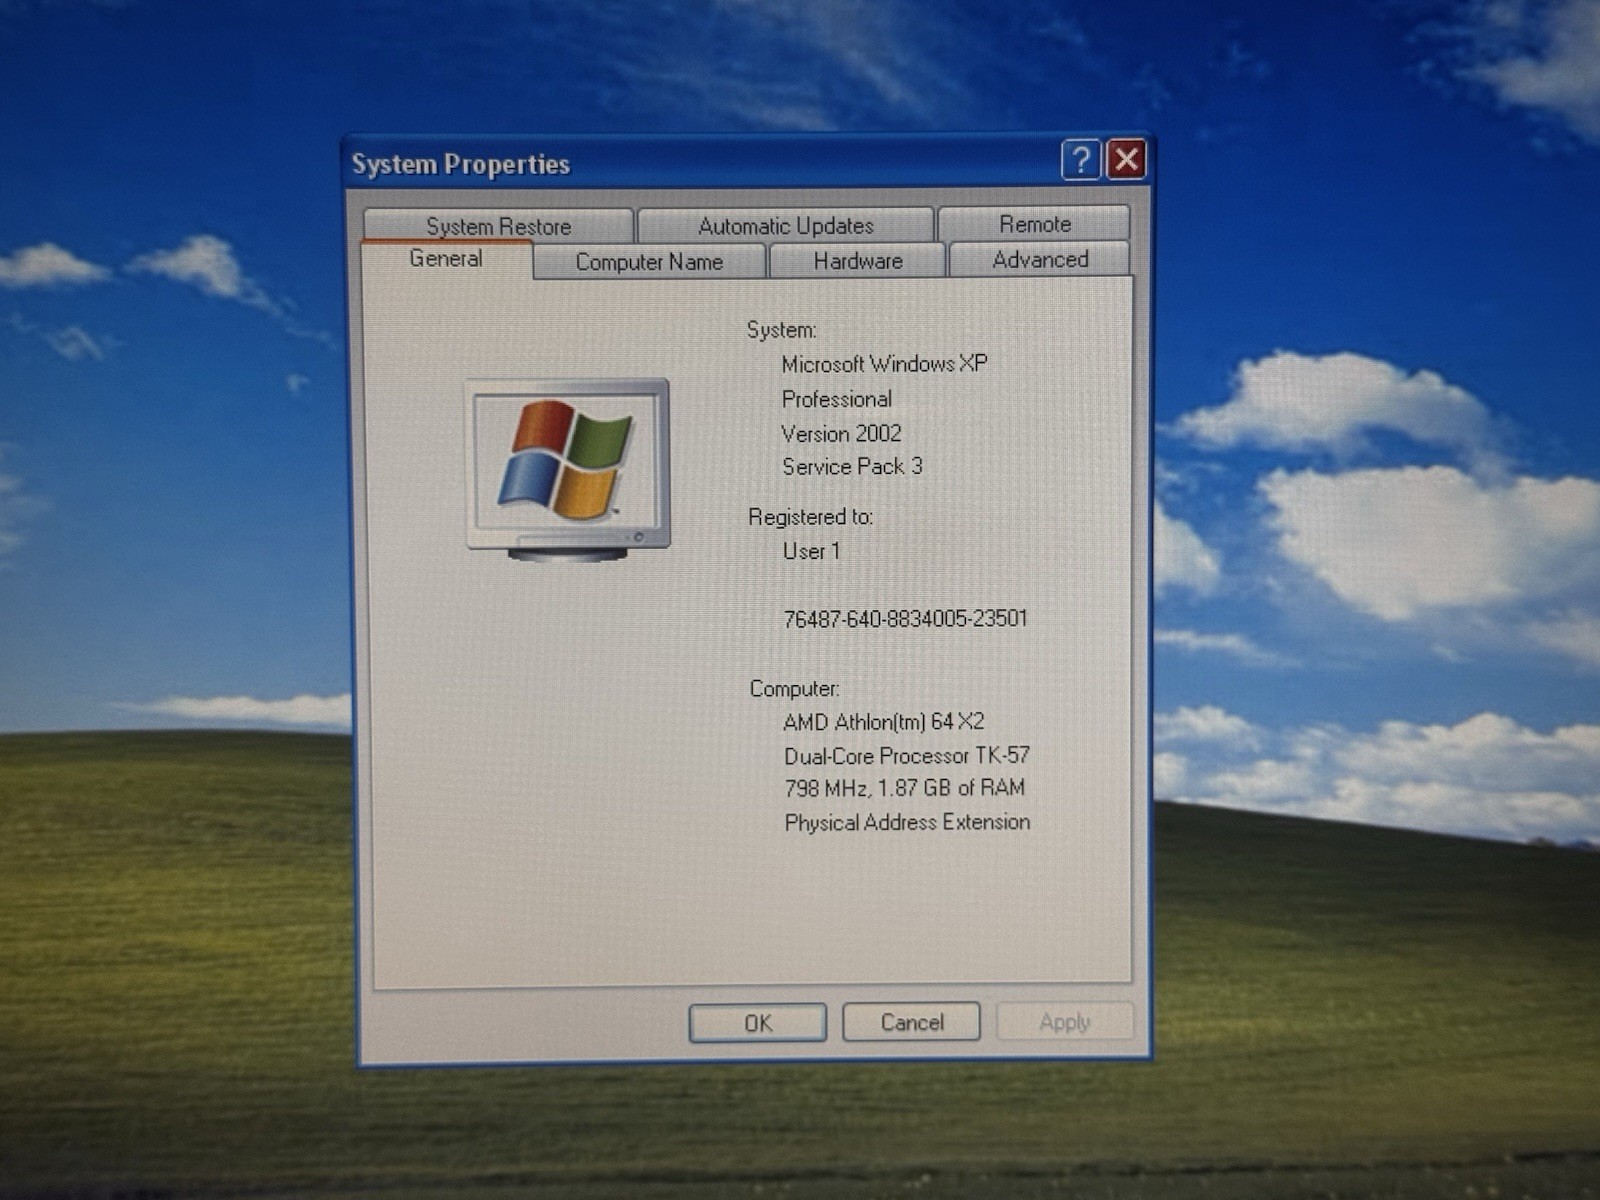Click the 'Version 2002' line
Viewport: 1600px width, 1200px height.
pyautogui.click(x=841, y=433)
